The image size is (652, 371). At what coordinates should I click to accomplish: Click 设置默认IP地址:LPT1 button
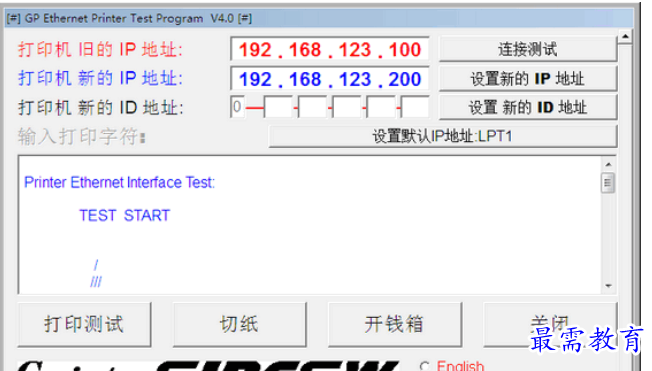click(x=442, y=136)
